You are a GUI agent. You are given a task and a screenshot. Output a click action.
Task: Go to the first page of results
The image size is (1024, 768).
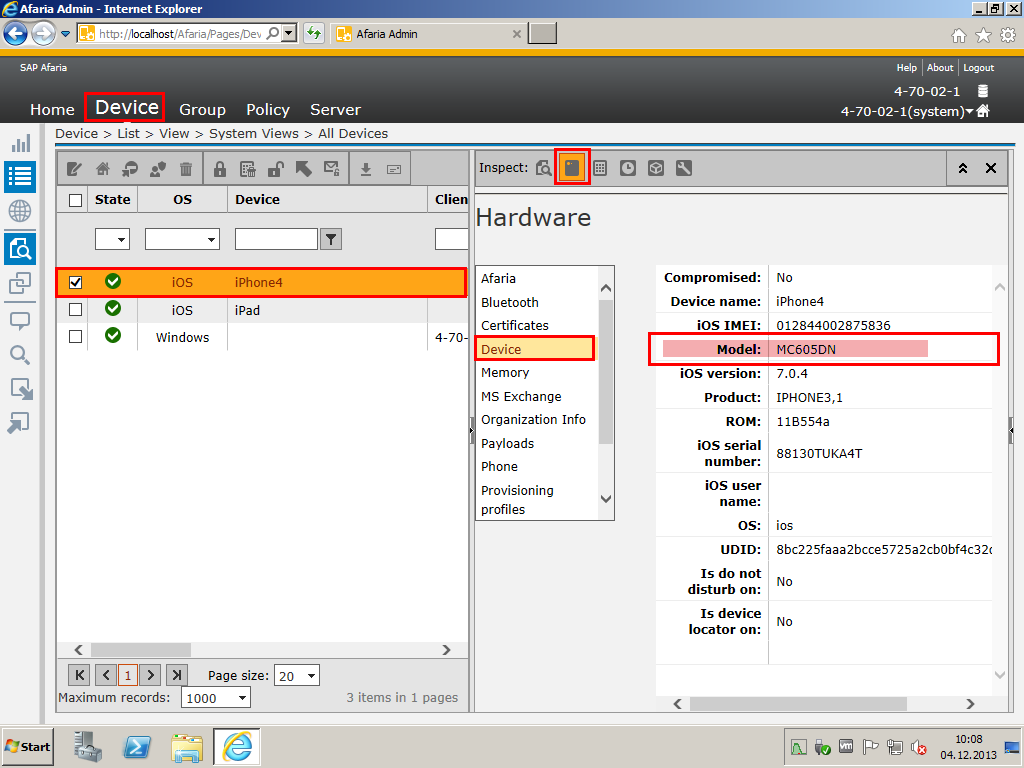click(x=79, y=675)
